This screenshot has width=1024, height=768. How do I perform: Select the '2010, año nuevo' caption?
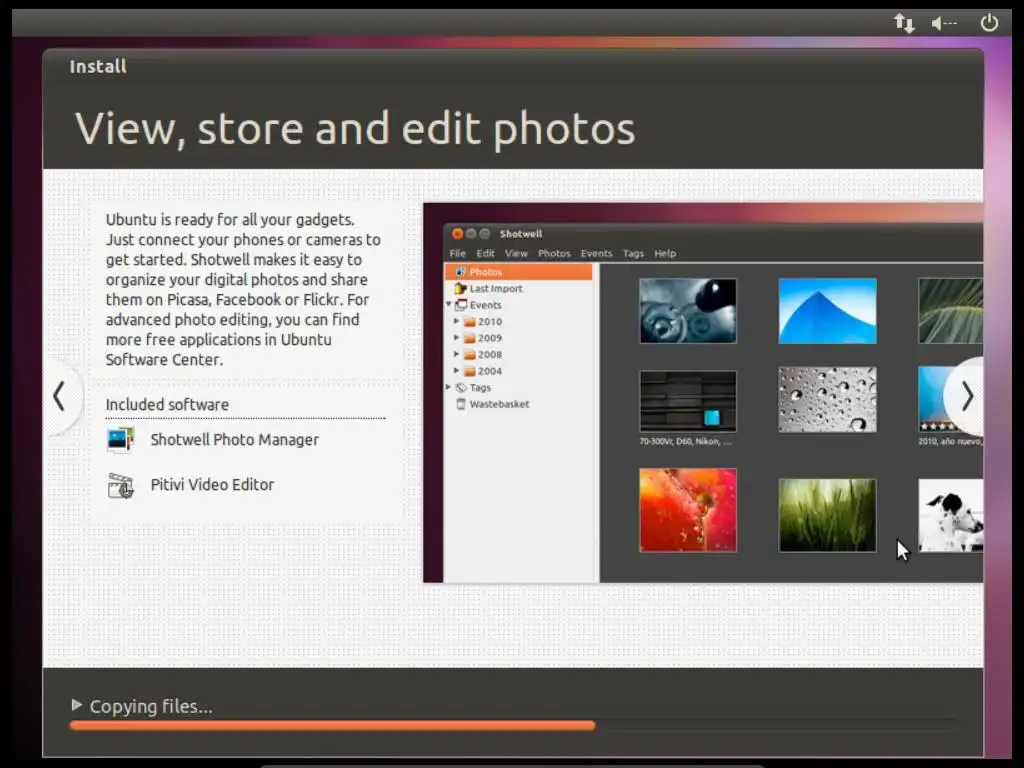950,442
